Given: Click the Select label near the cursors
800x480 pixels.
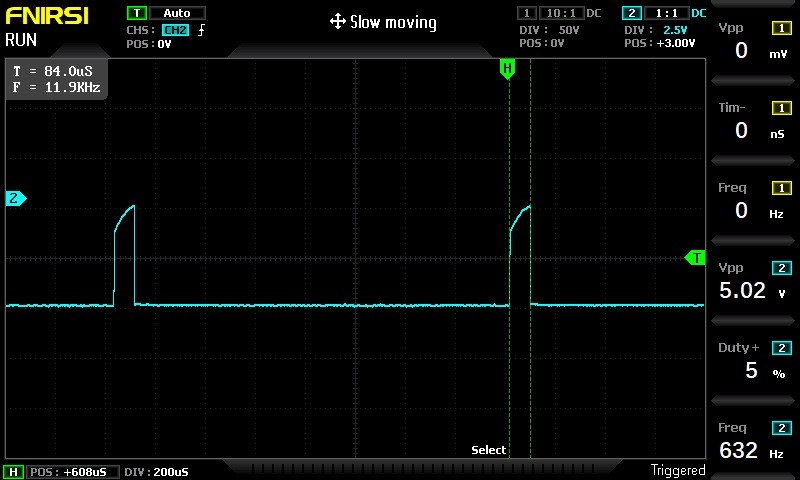Looking at the screenshot, I should coord(488,450).
